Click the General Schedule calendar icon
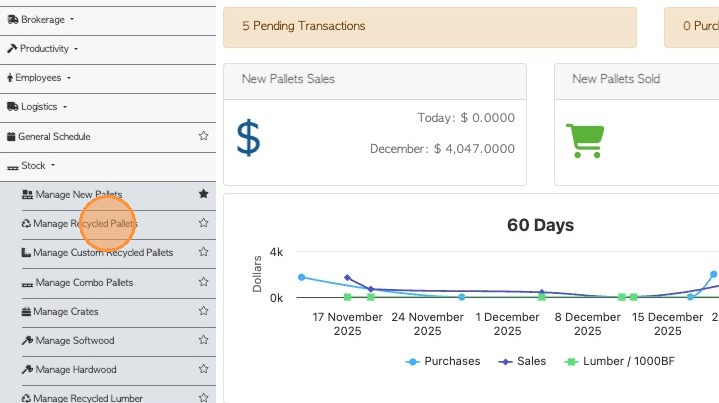 pyautogui.click(x=11, y=137)
